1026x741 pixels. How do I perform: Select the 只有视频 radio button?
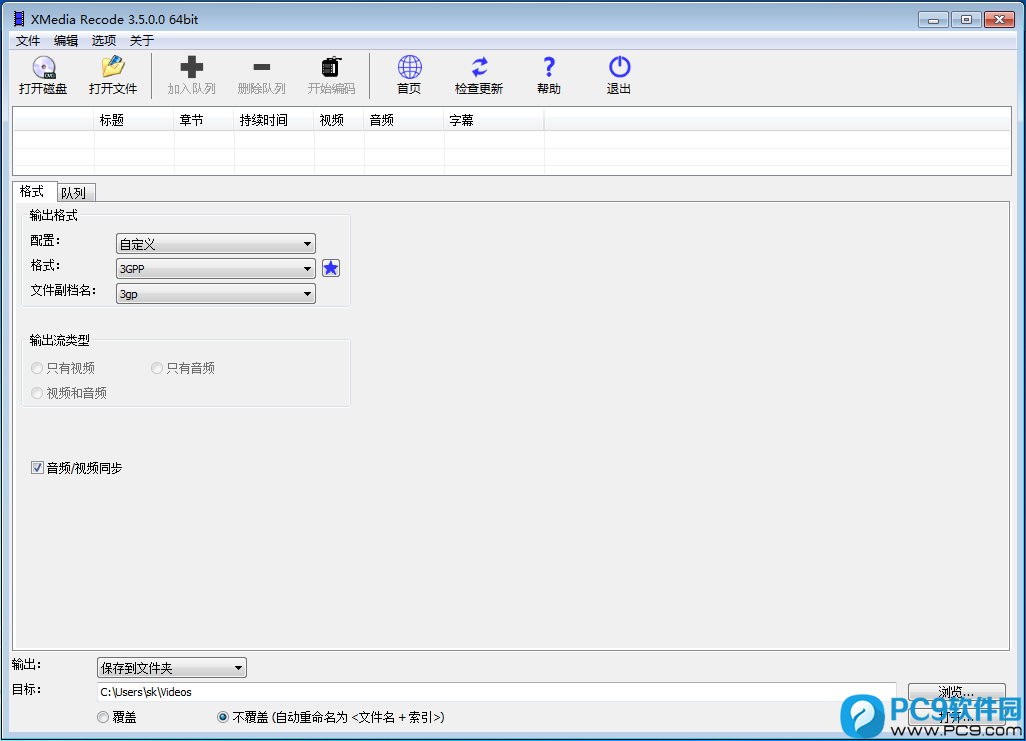tap(37, 369)
